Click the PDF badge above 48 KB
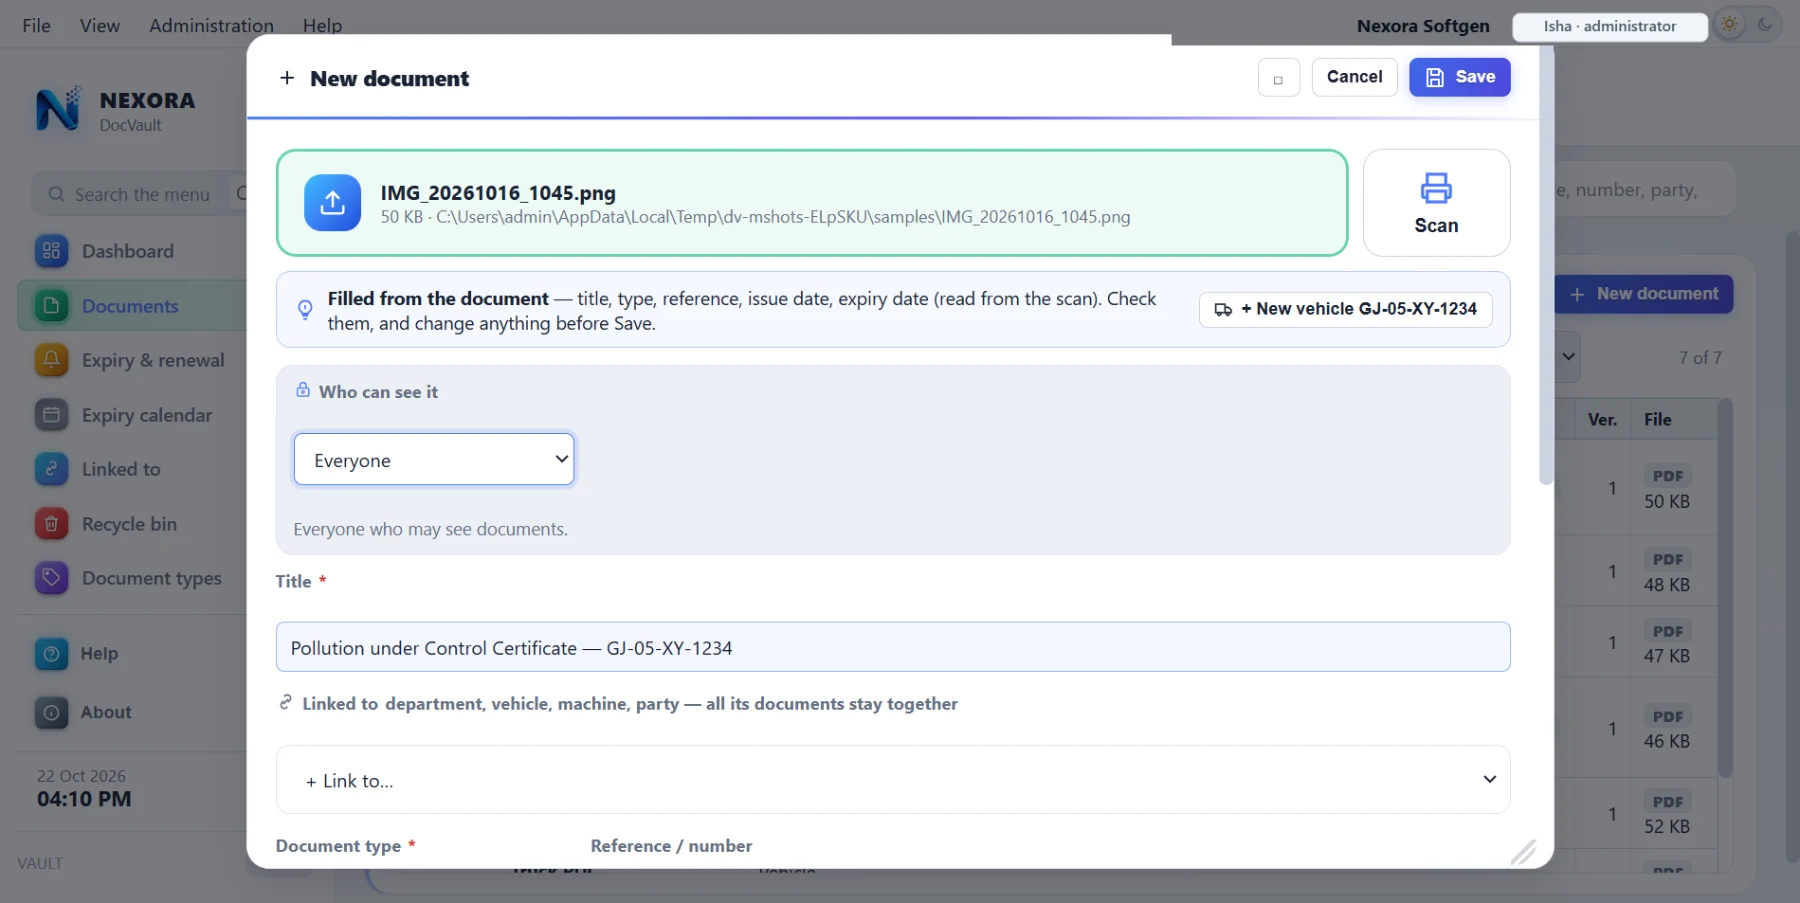1800x903 pixels. pyautogui.click(x=1667, y=560)
